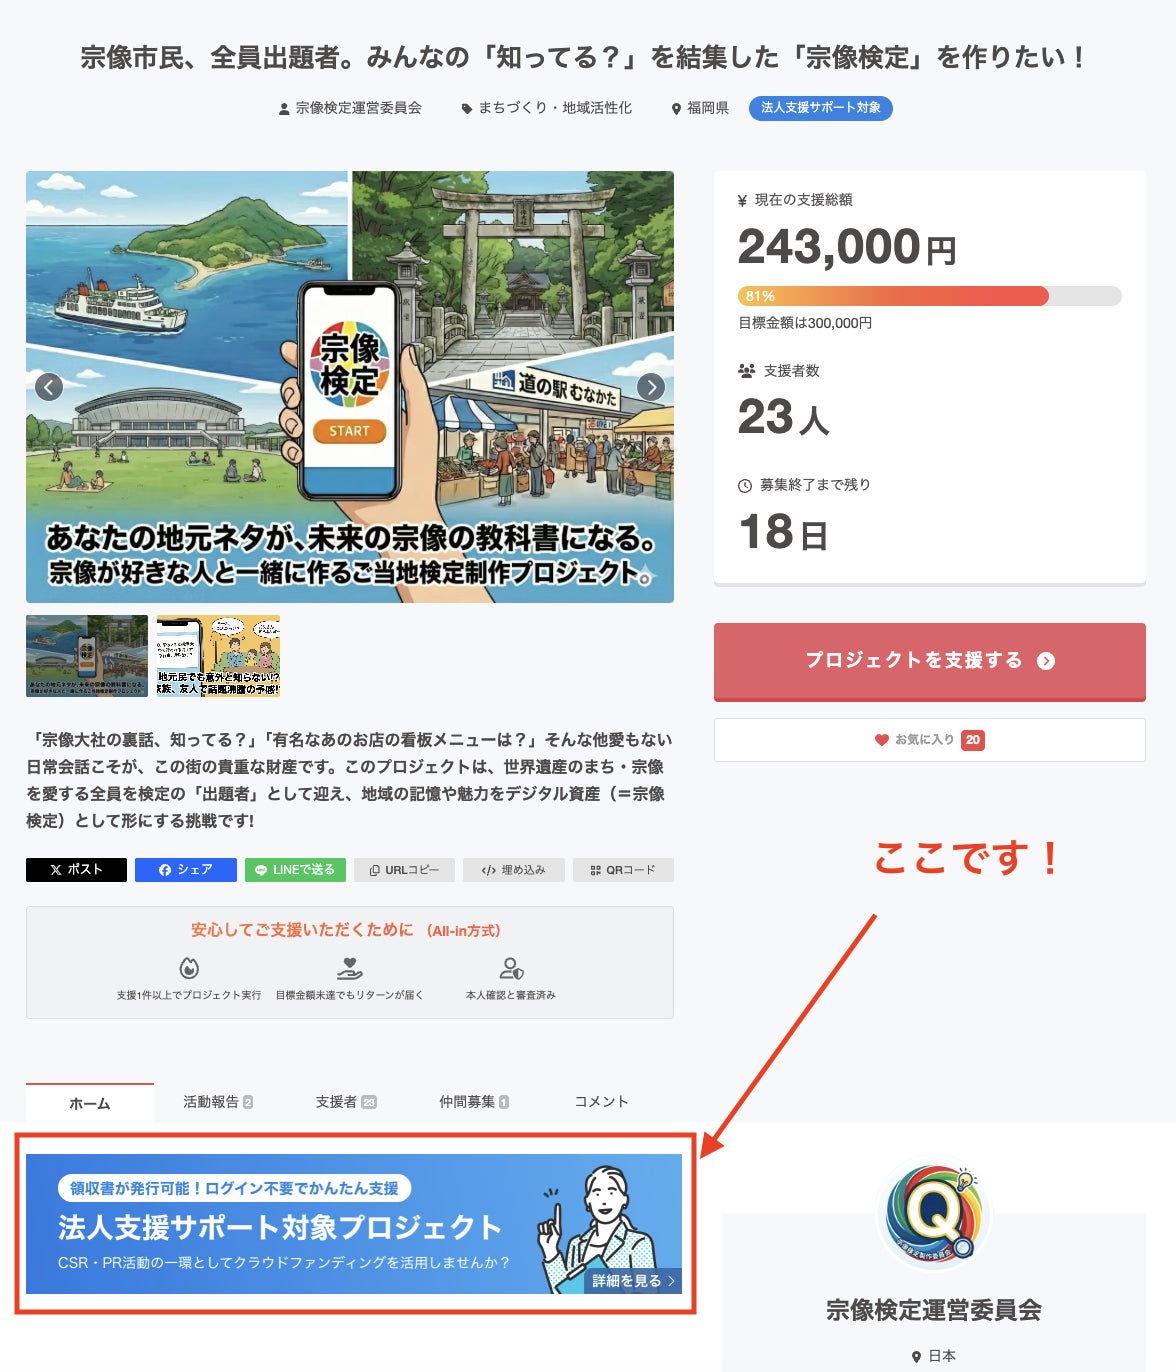Viewport: 1176px width, 1372px height.
Task: Open the embed code option
Action: coord(514,870)
